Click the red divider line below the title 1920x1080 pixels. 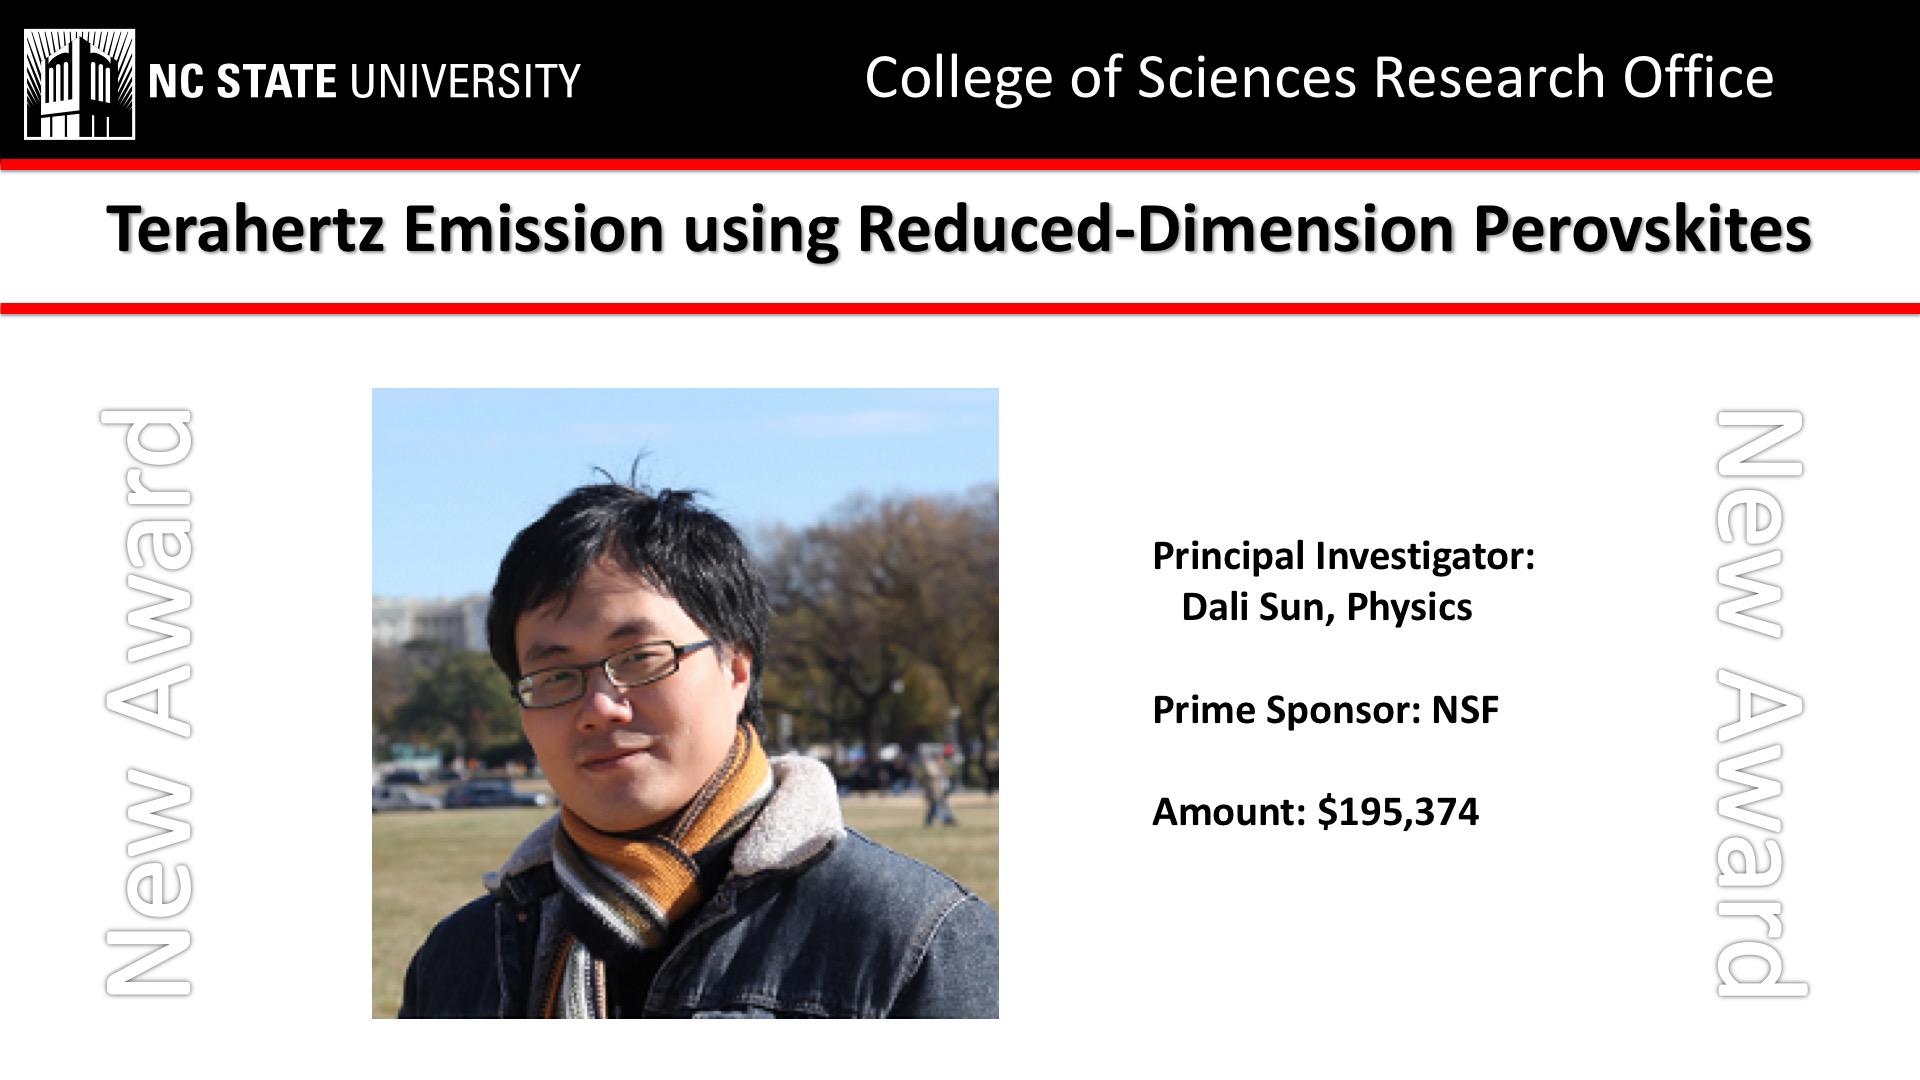(960, 309)
